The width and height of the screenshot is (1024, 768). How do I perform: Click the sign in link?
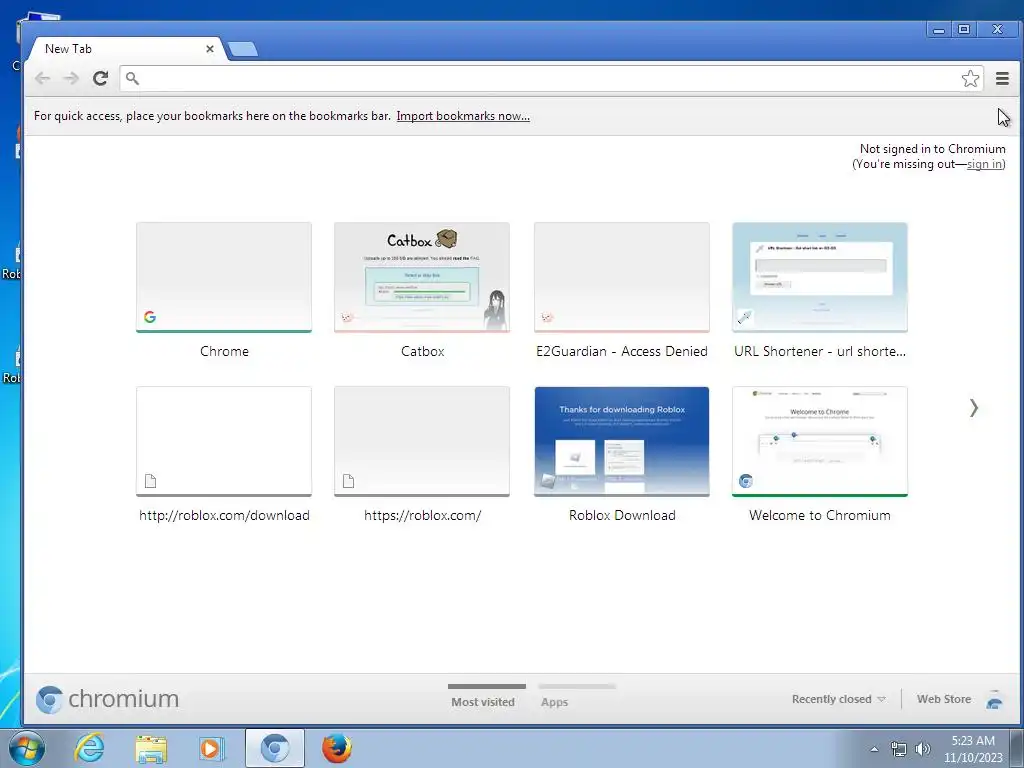tap(984, 164)
